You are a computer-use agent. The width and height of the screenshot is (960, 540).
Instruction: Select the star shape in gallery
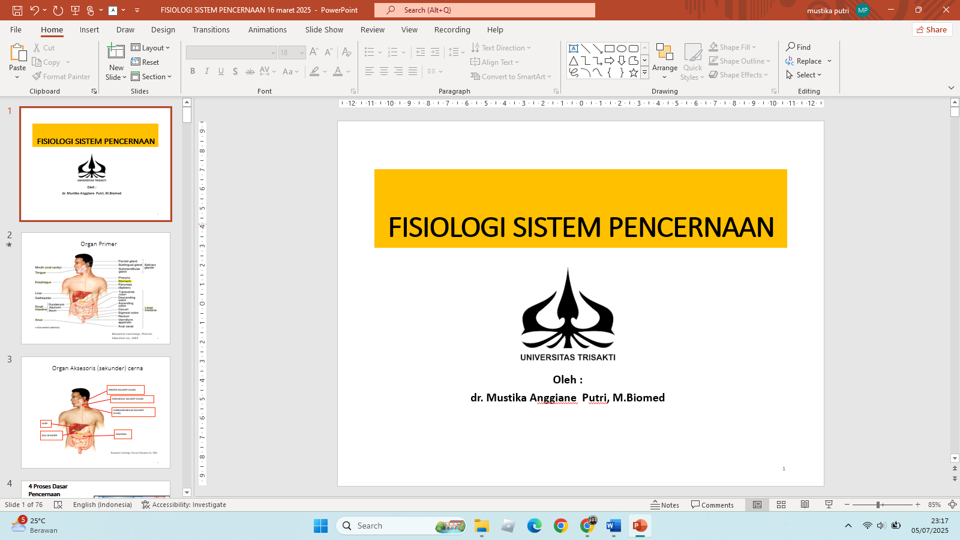[633, 73]
